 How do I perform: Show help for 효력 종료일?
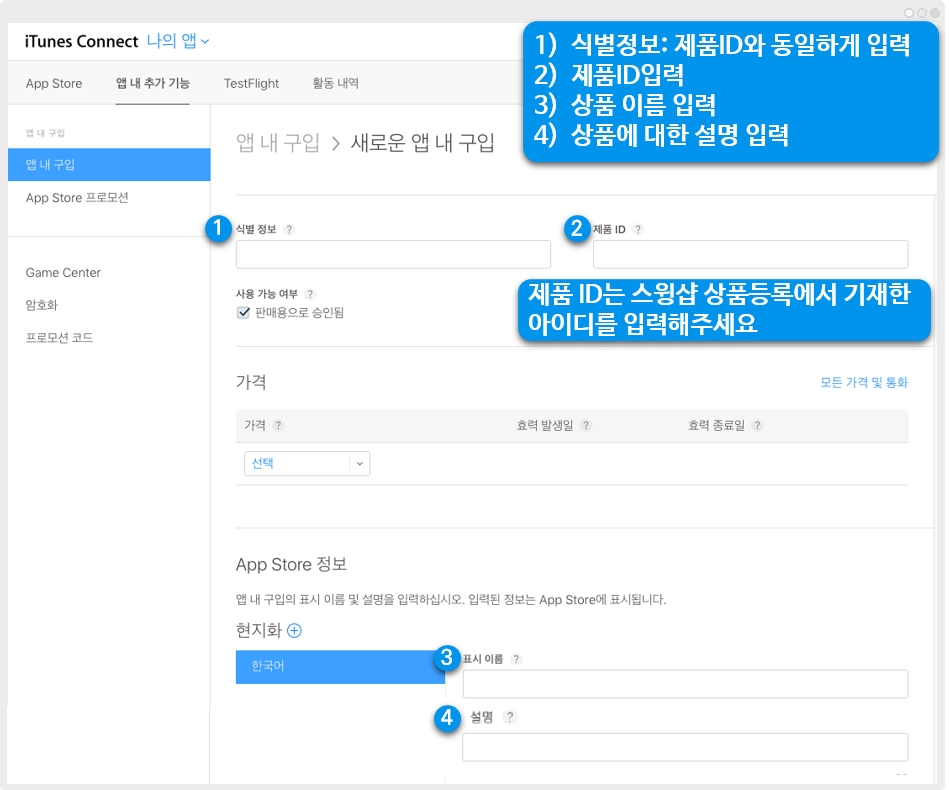point(757,426)
